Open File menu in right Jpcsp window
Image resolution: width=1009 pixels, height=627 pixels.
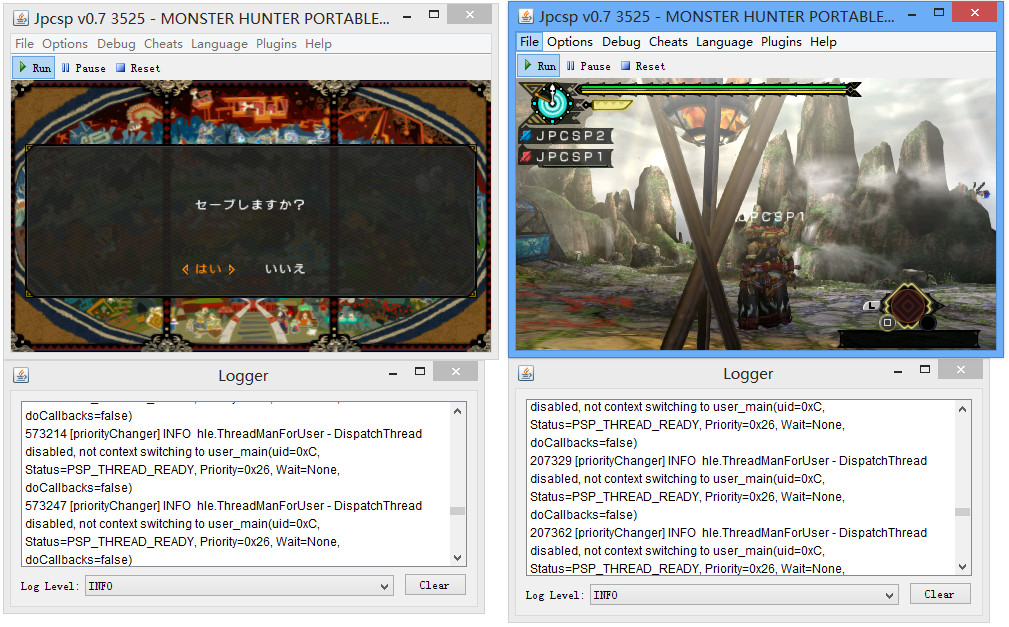529,42
